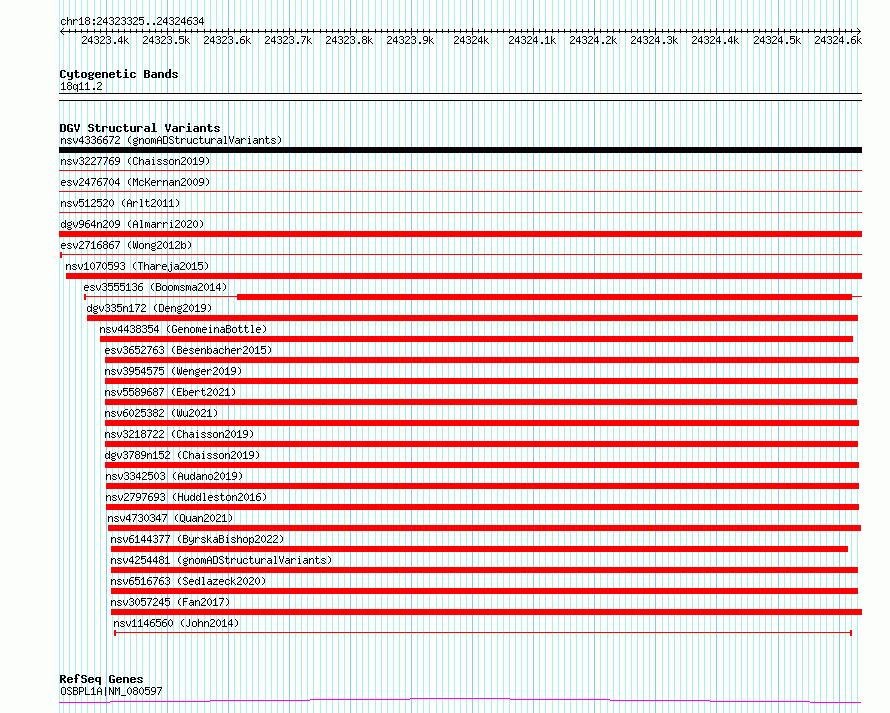Open variant esv2716867 (Wong2012b)
The height and width of the screenshot is (713, 890).
[126, 245]
